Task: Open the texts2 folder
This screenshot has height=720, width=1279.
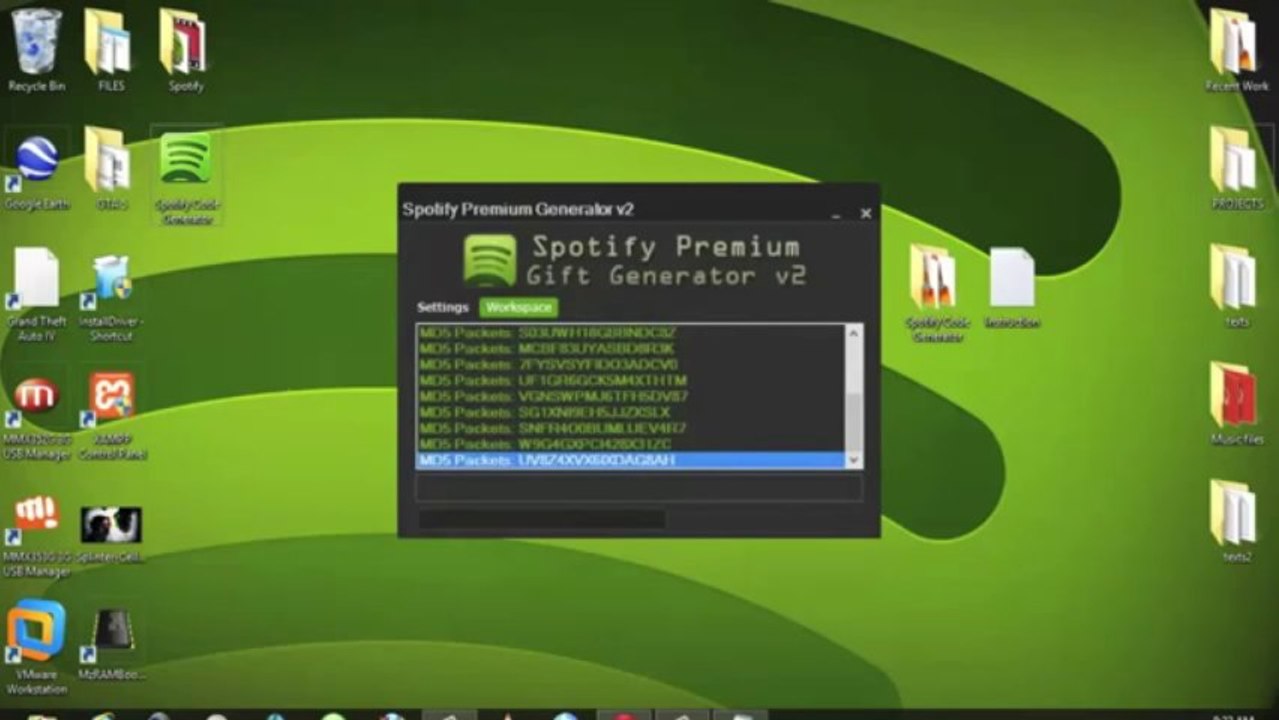Action: click(x=1236, y=521)
